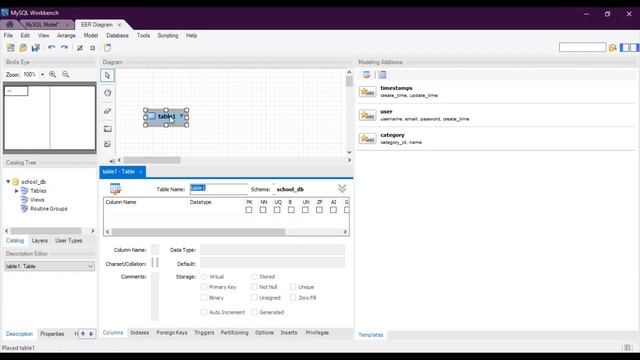Click the diagram vertical scrollbar thumb
Image resolution: width=640 pixels, height=360 pixels.
tap(349, 81)
